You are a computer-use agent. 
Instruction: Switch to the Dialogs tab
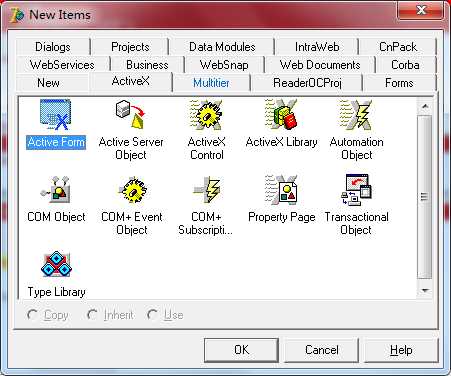[53, 47]
